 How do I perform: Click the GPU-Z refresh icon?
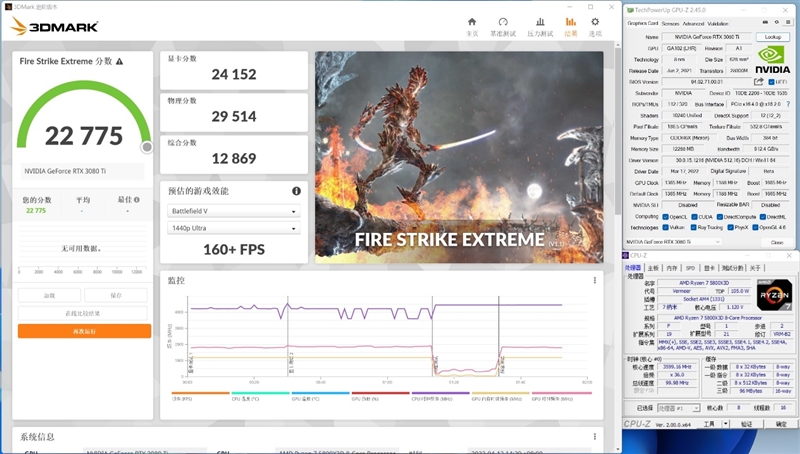pyautogui.click(x=777, y=22)
